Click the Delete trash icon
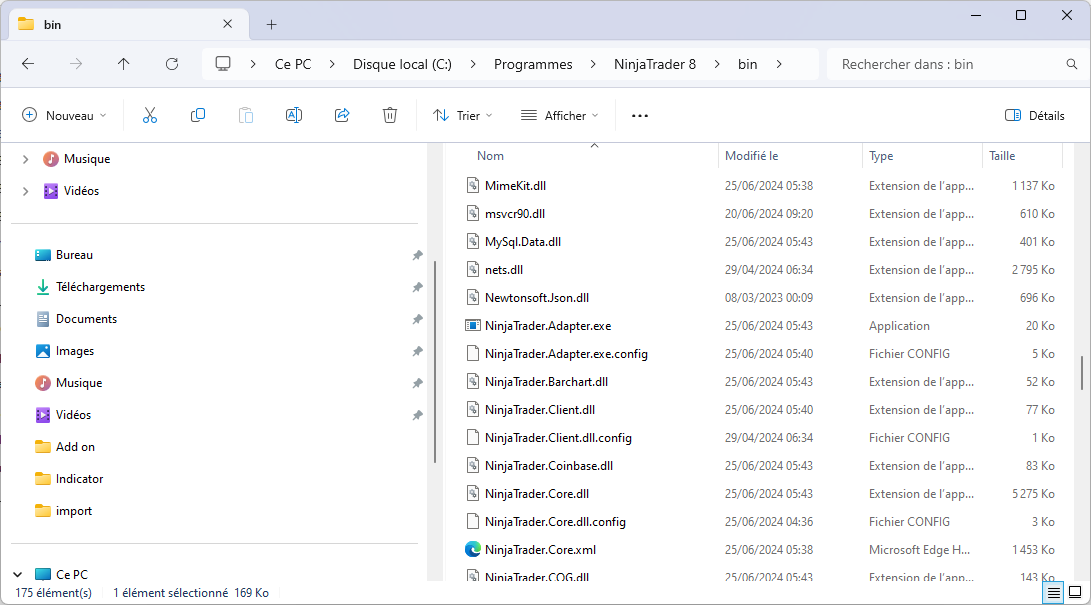 point(390,115)
